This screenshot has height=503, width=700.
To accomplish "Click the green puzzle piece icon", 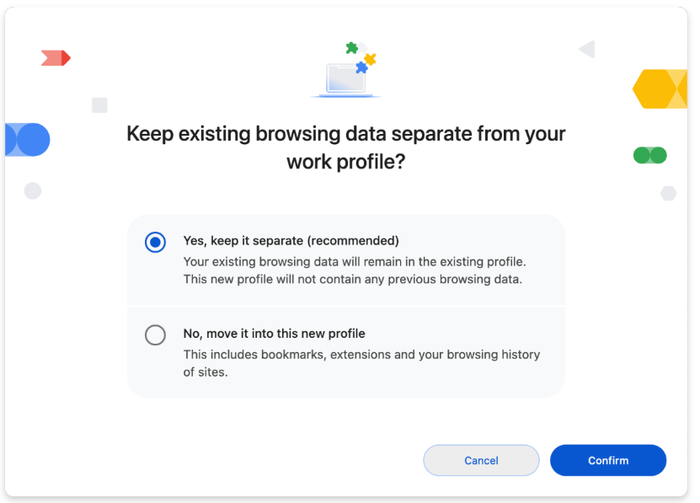I will pos(352,48).
